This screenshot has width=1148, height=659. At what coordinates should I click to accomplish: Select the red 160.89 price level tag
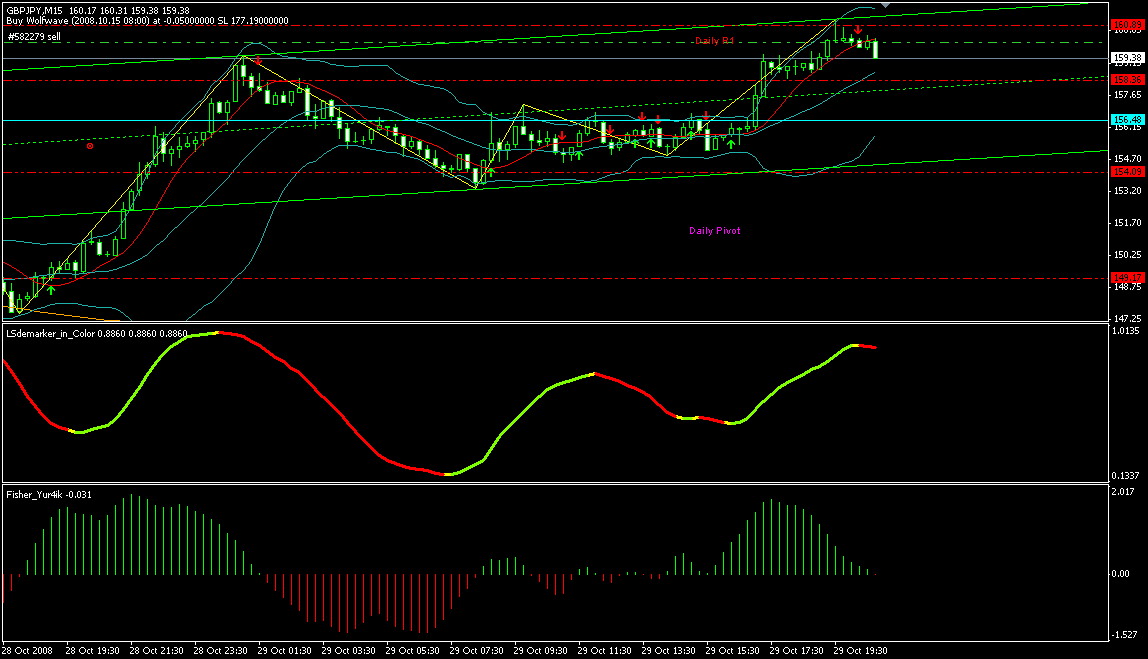tap(1126, 24)
